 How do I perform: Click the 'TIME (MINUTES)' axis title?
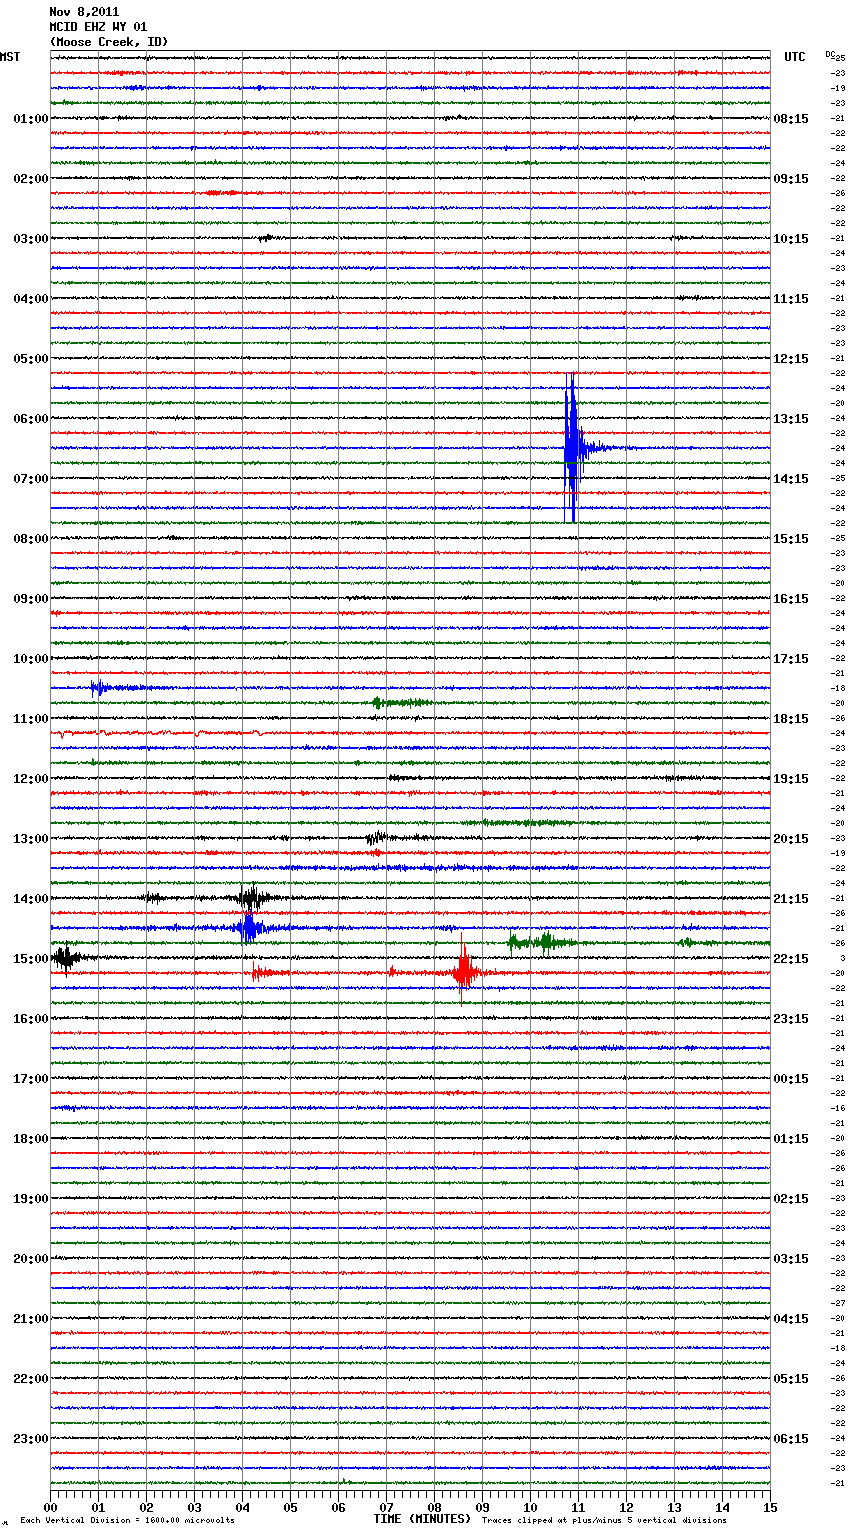[x=422, y=1519]
